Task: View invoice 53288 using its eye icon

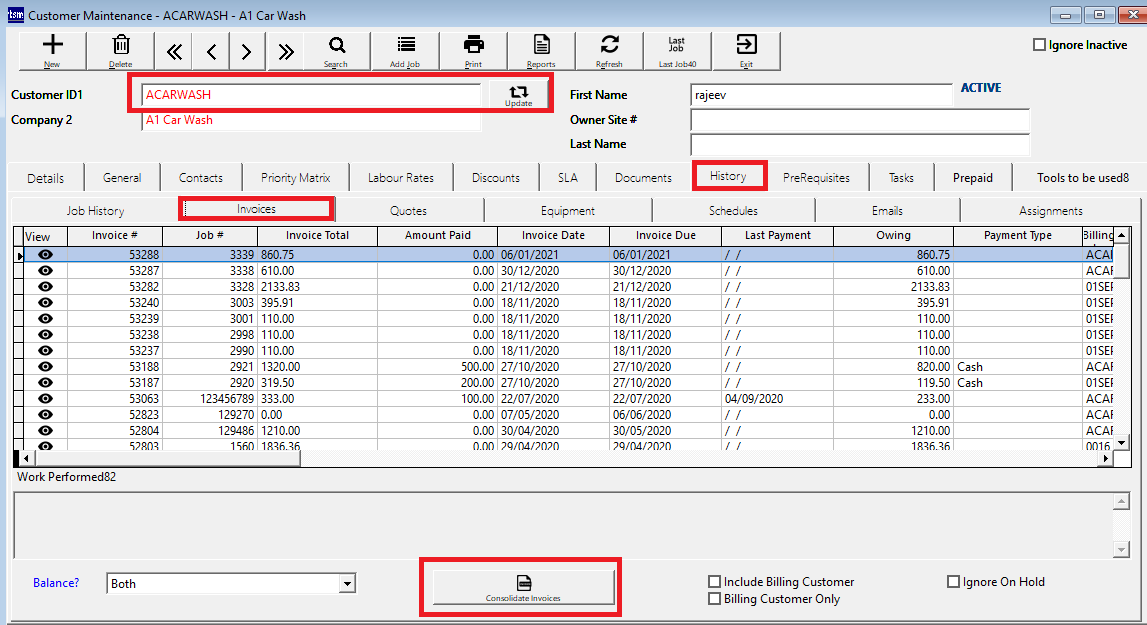Action: (45, 255)
